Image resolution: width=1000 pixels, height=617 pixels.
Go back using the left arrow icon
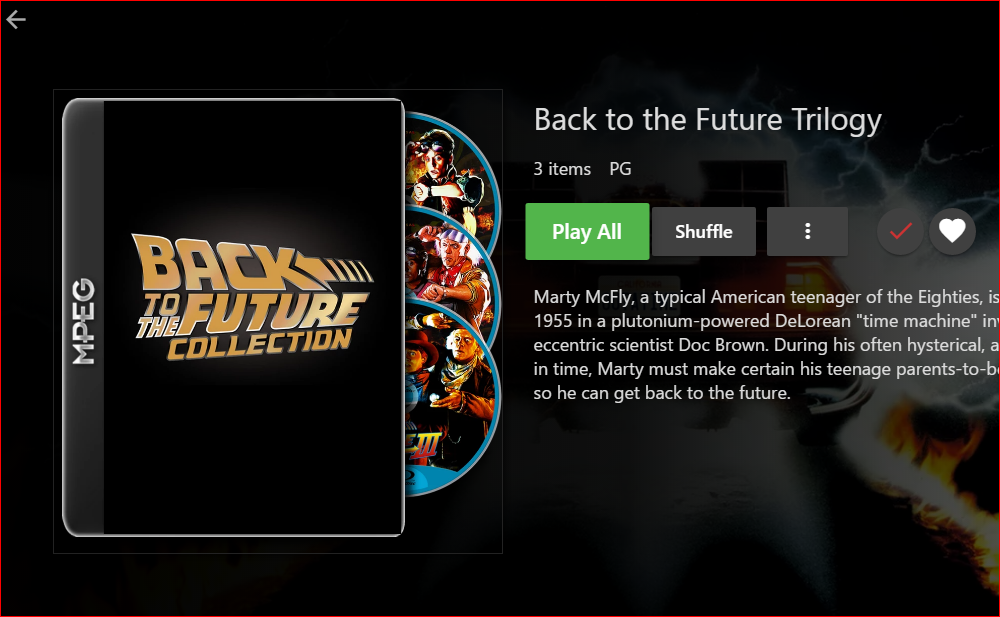click(x=16, y=20)
